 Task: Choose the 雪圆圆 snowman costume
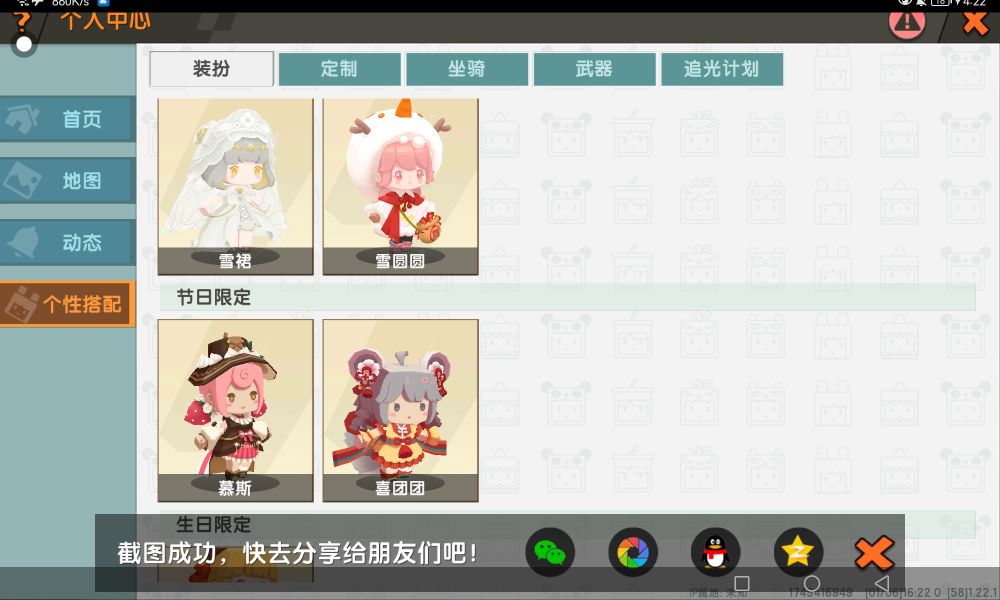point(401,186)
